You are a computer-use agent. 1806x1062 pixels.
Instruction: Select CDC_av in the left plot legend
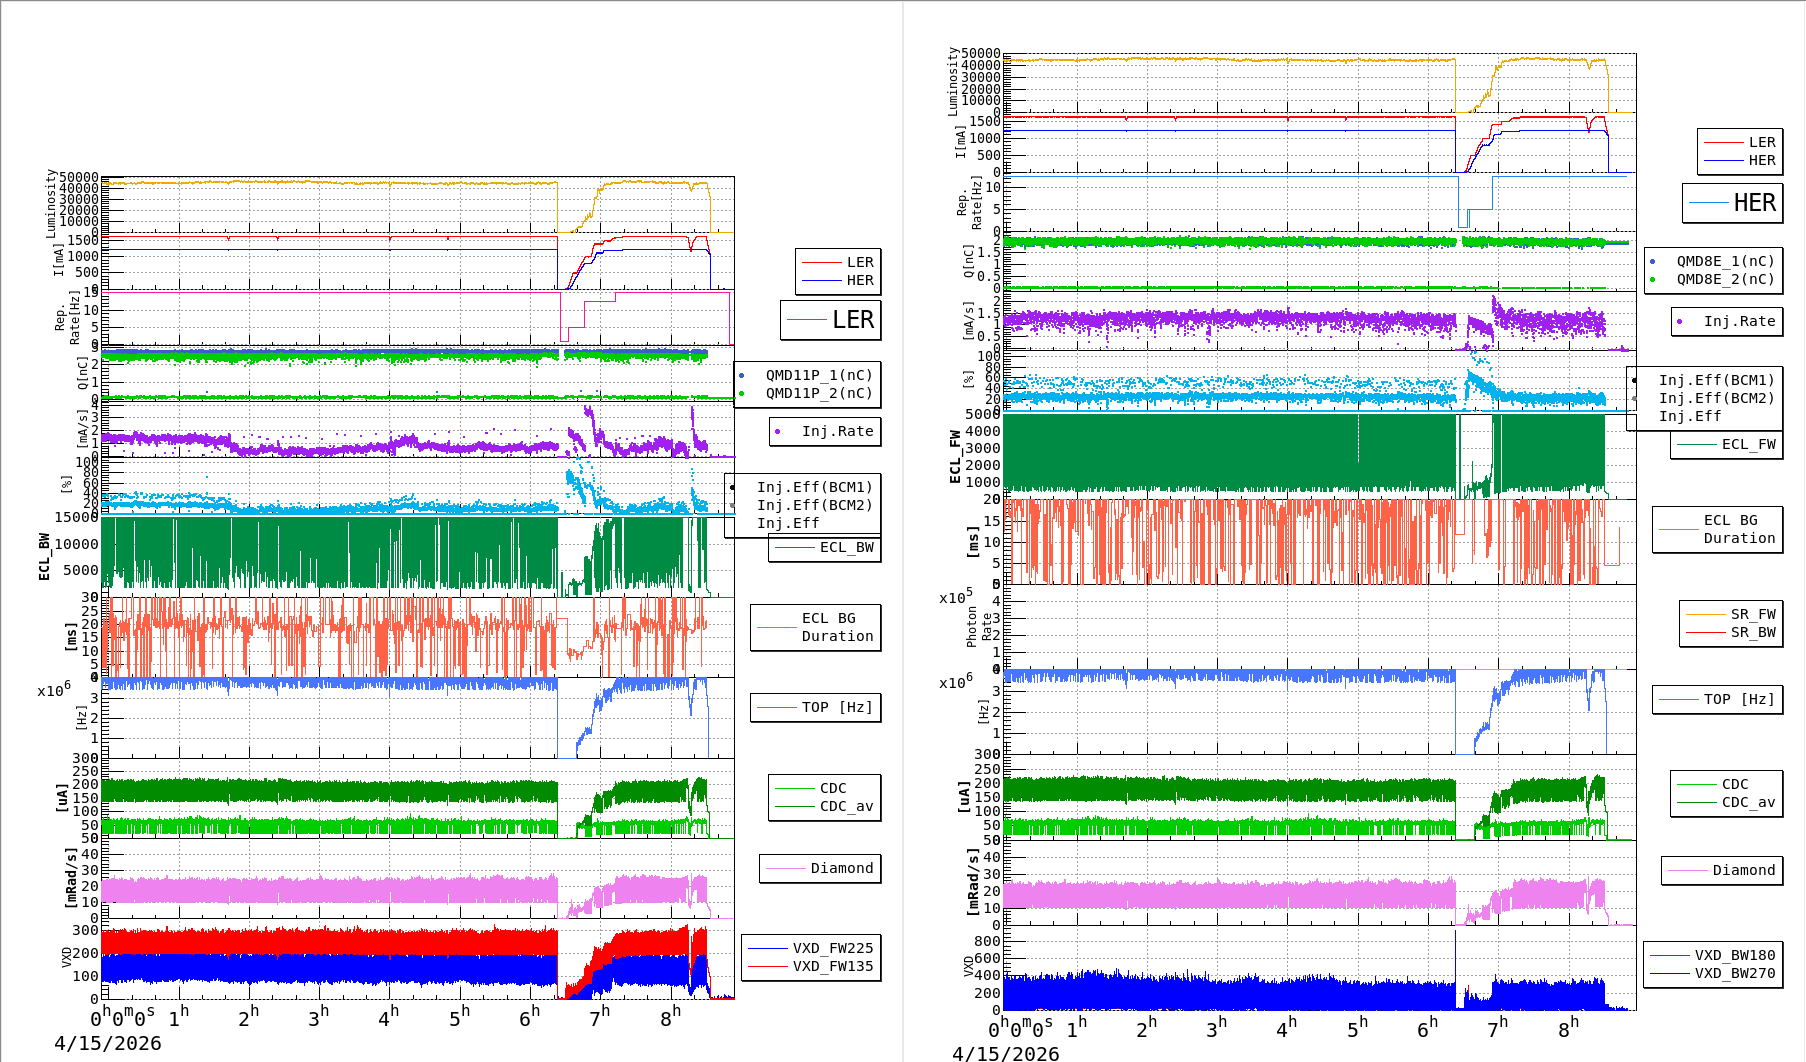pyautogui.click(x=846, y=807)
